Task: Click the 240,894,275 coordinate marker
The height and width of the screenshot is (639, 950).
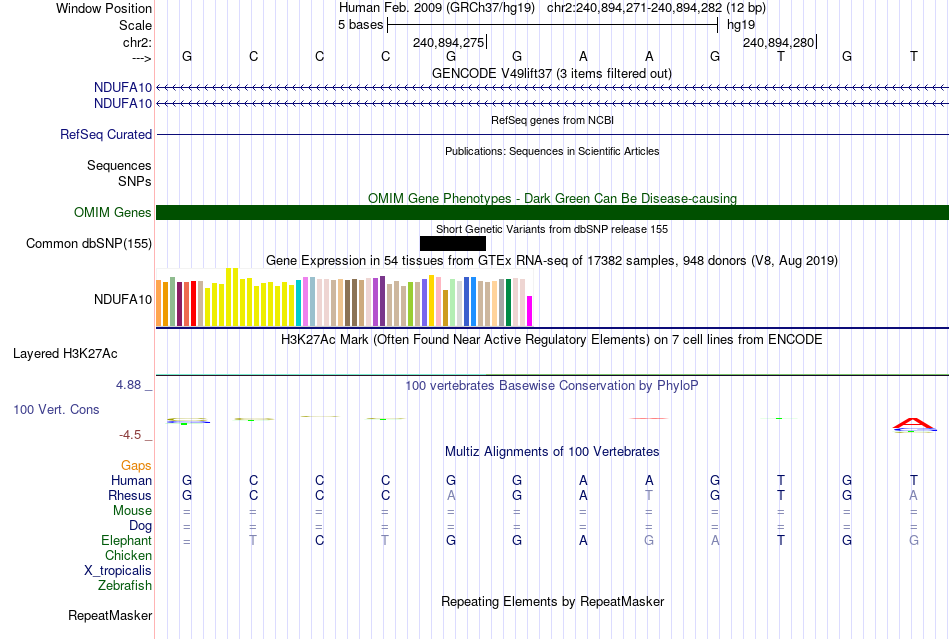Action: tap(448, 42)
